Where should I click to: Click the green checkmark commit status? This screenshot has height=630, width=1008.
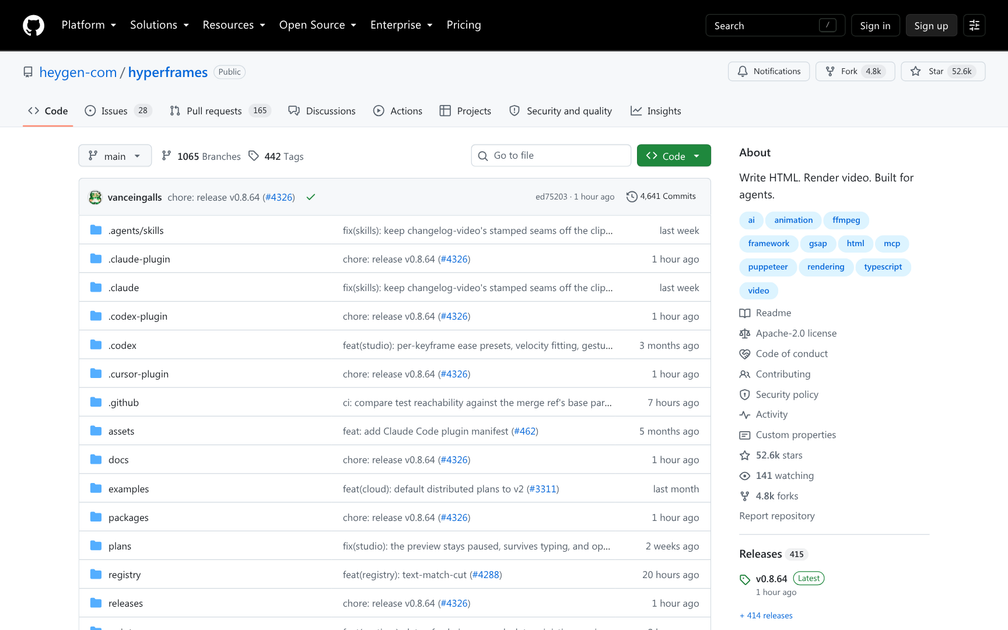point(310,197)
